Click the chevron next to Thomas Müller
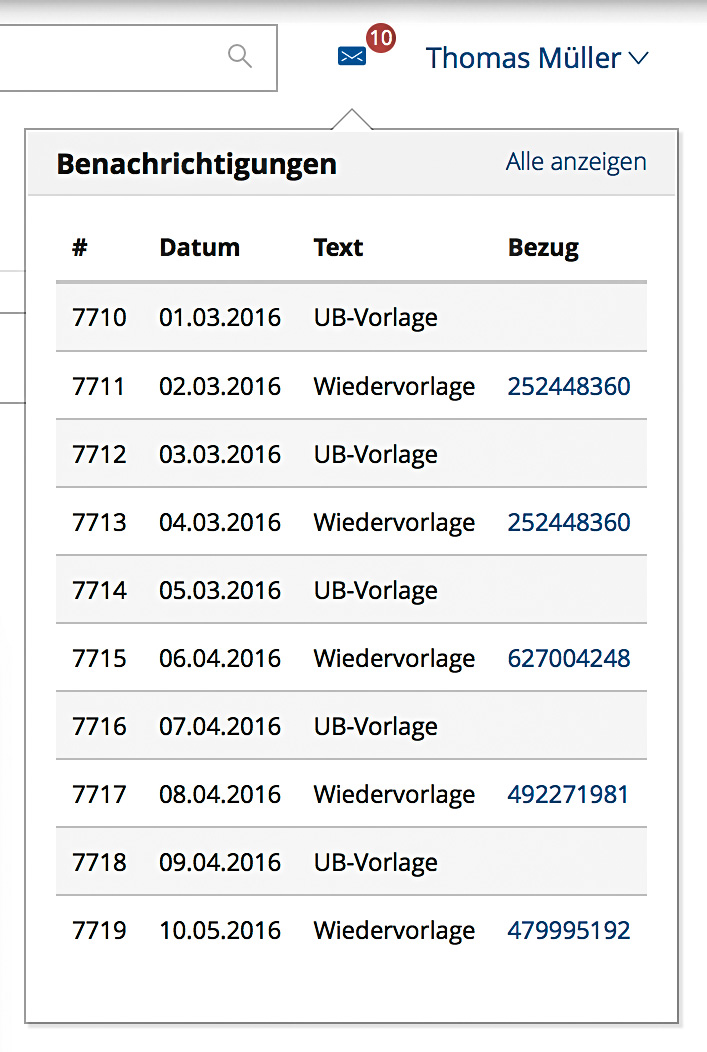 click(x=638, y=59)
